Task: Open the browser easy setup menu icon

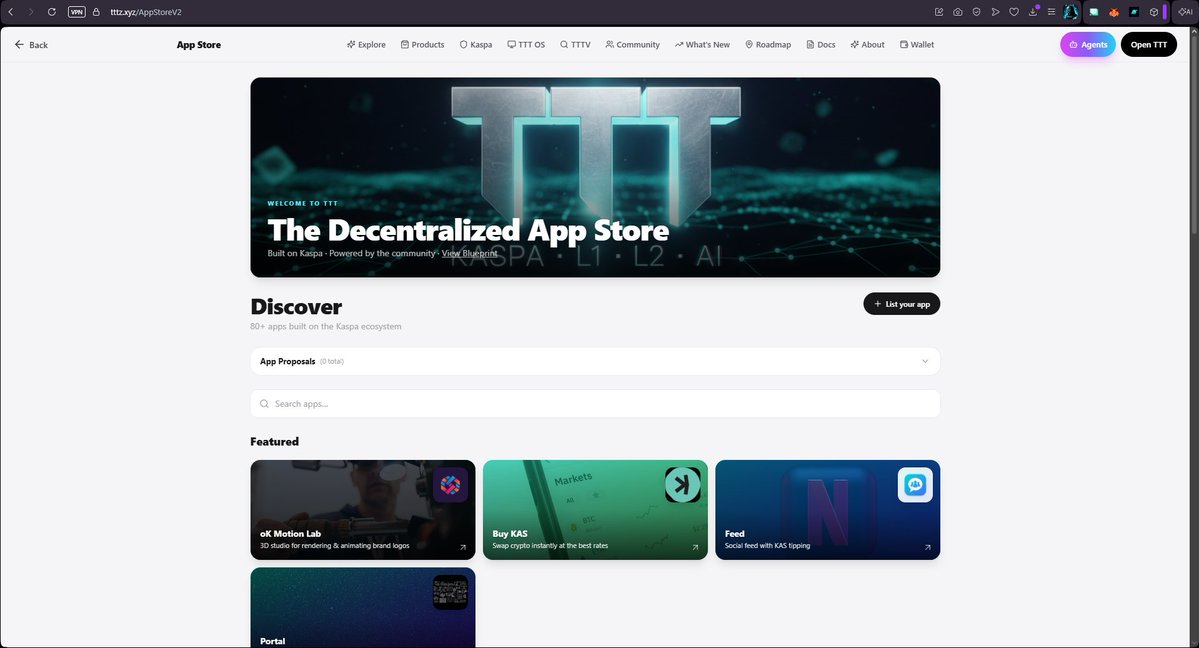Action: point(1051,12)
